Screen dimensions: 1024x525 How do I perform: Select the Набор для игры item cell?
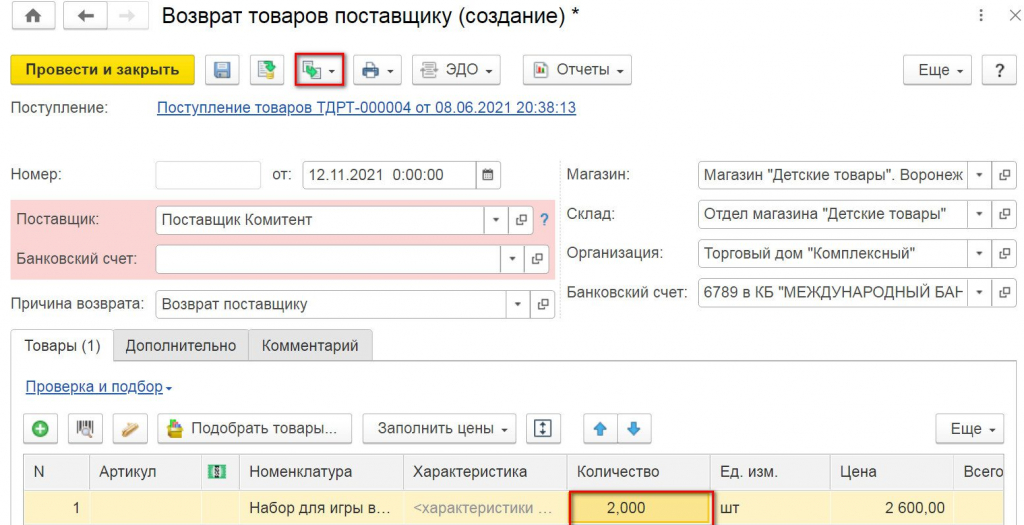pyautogui.click(x=322, y=507)
